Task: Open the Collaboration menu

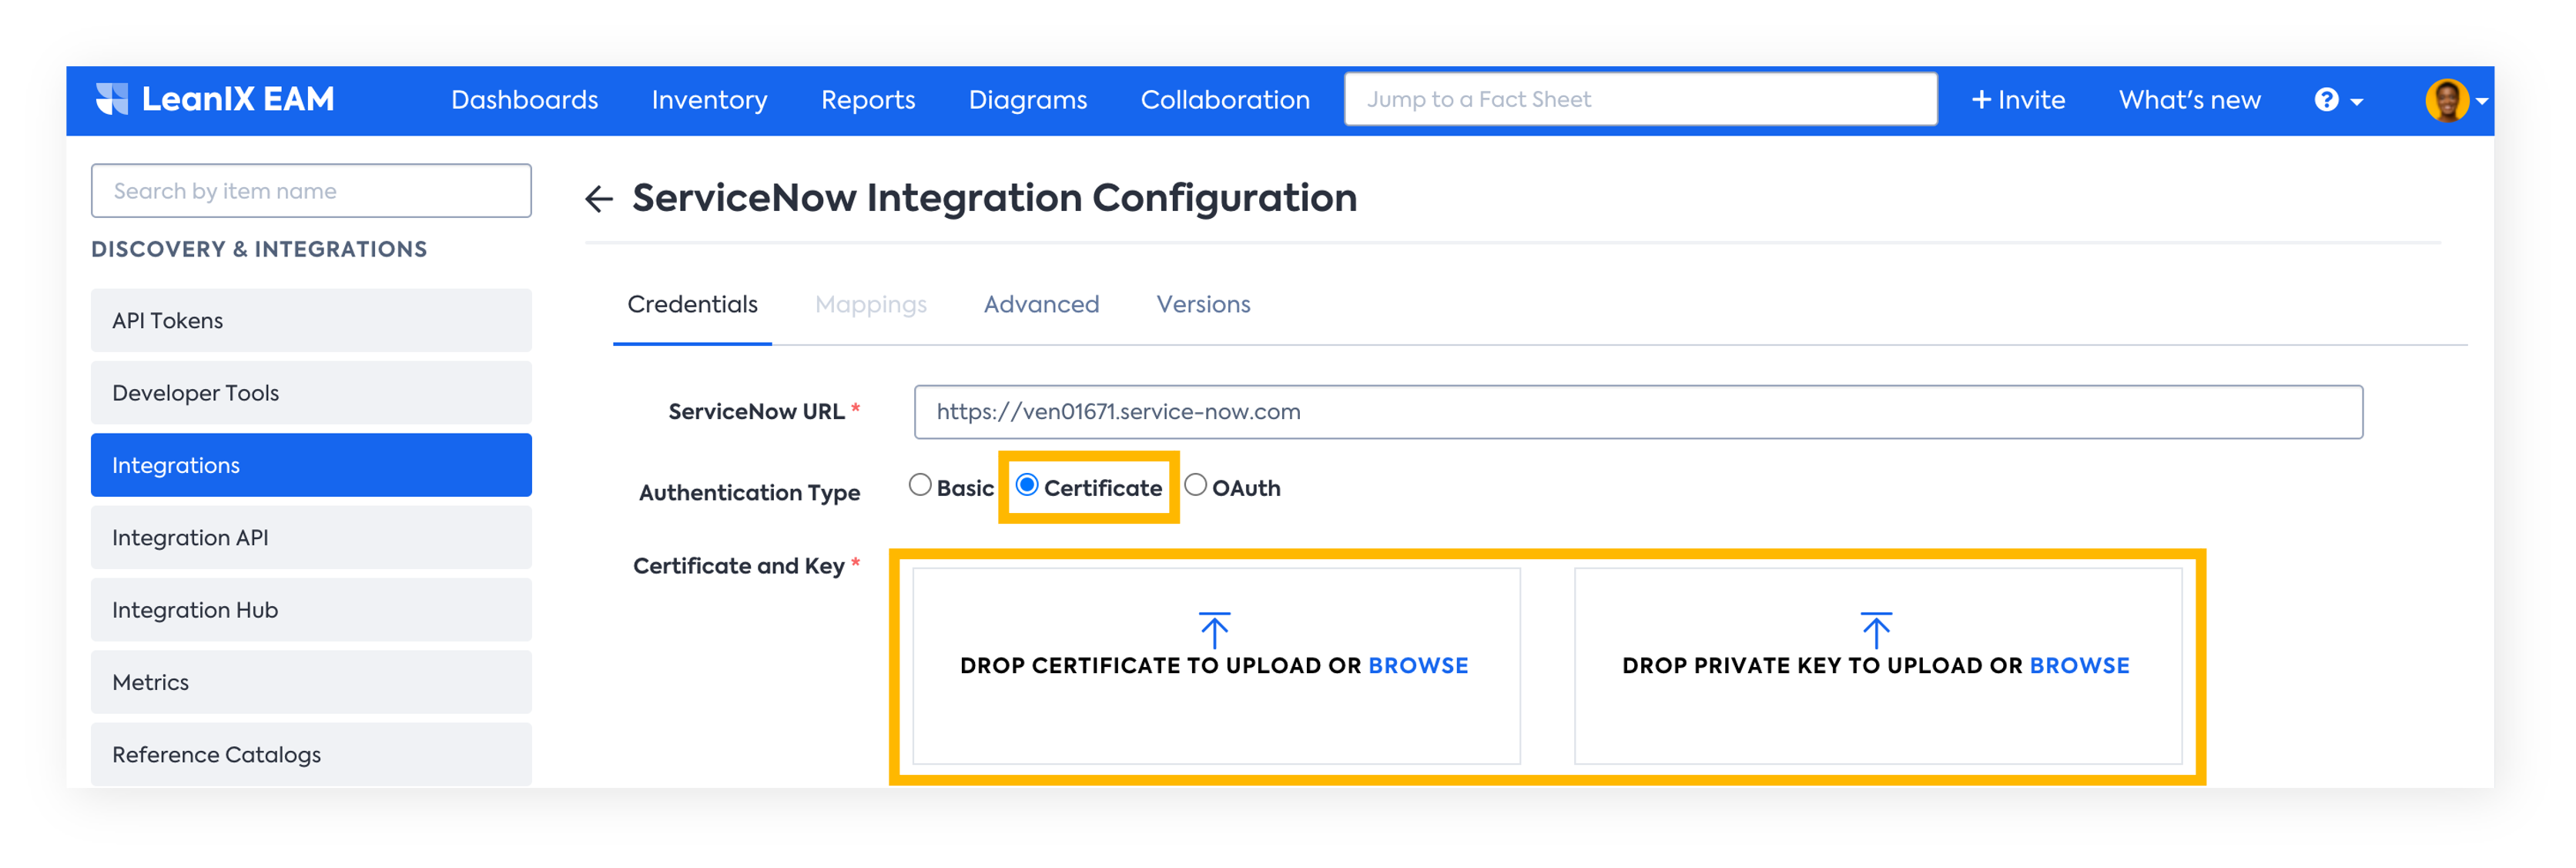Action: (x=1224, y=100)
